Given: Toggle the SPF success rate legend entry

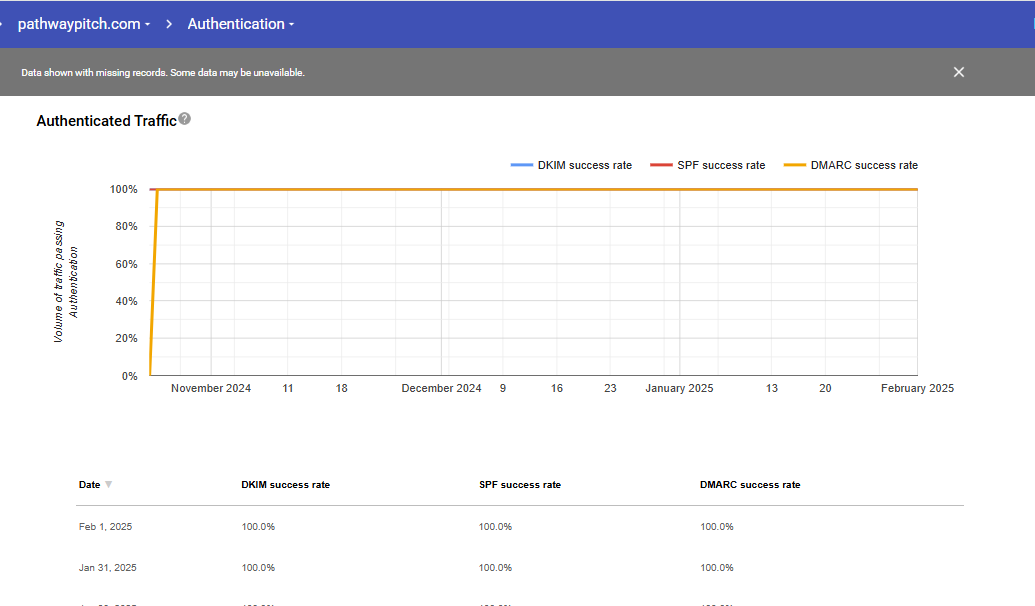Looking at the screenshot, I should [708, 165].
